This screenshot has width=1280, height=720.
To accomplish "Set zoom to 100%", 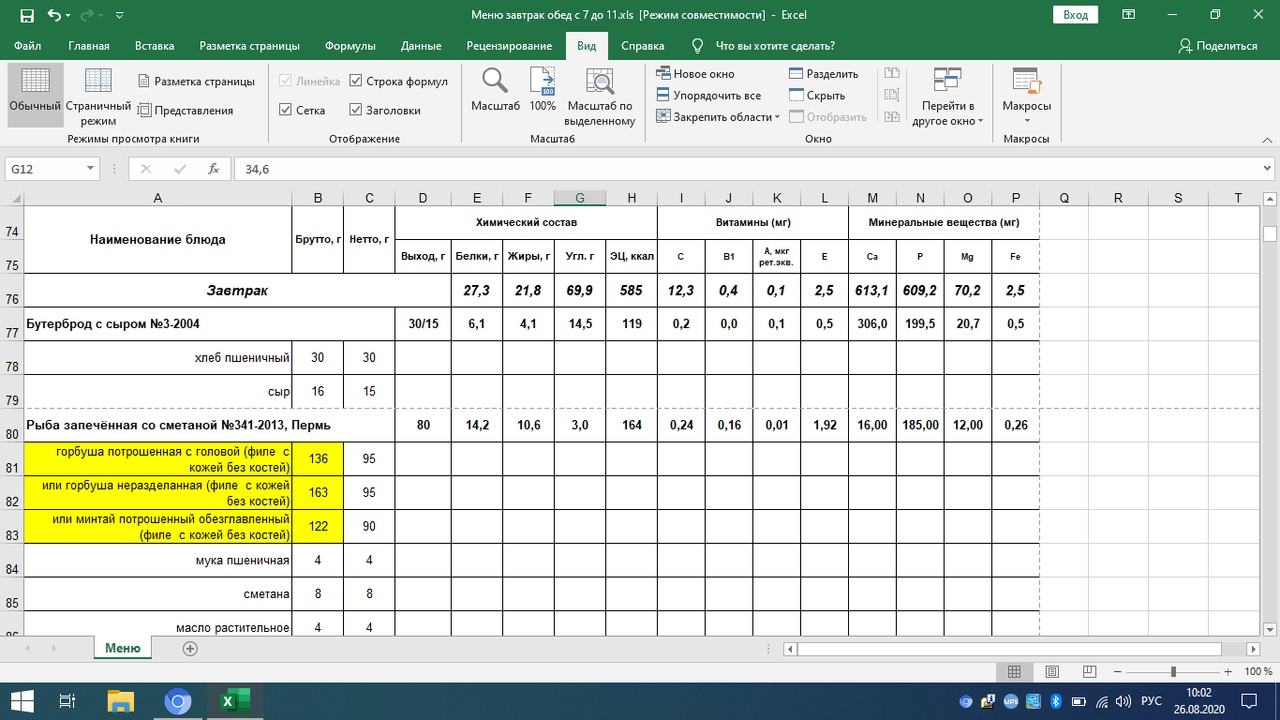I will [542, 93].
